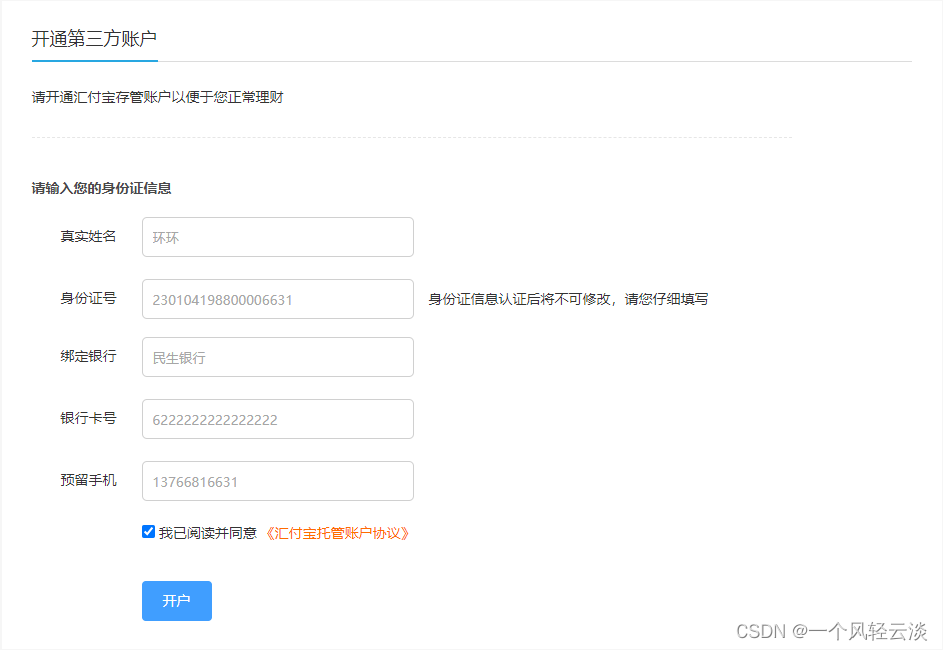Screen dimensions: 943x650
Task: Uncheck the 我已阅读并同意 checkbox
Action: 149,532
